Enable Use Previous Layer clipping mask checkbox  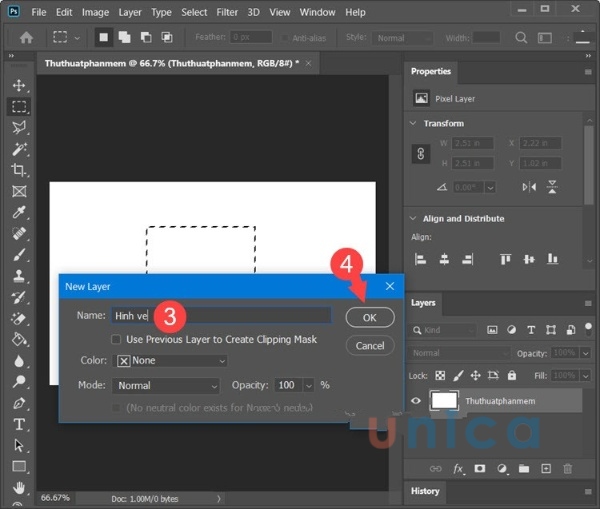117,340
